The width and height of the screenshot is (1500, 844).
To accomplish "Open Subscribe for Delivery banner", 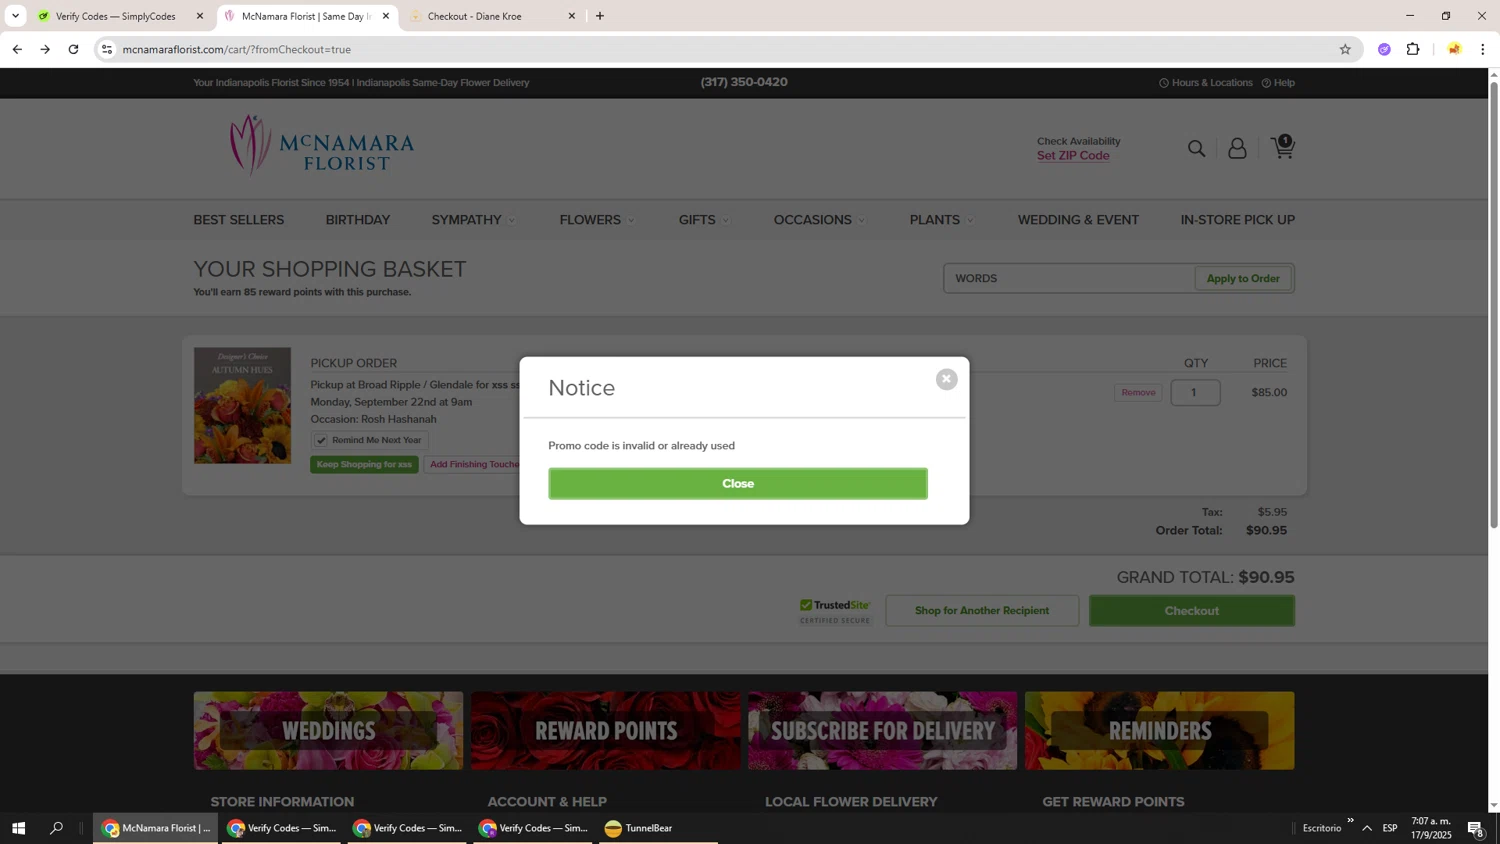I will tap(882, 731).
